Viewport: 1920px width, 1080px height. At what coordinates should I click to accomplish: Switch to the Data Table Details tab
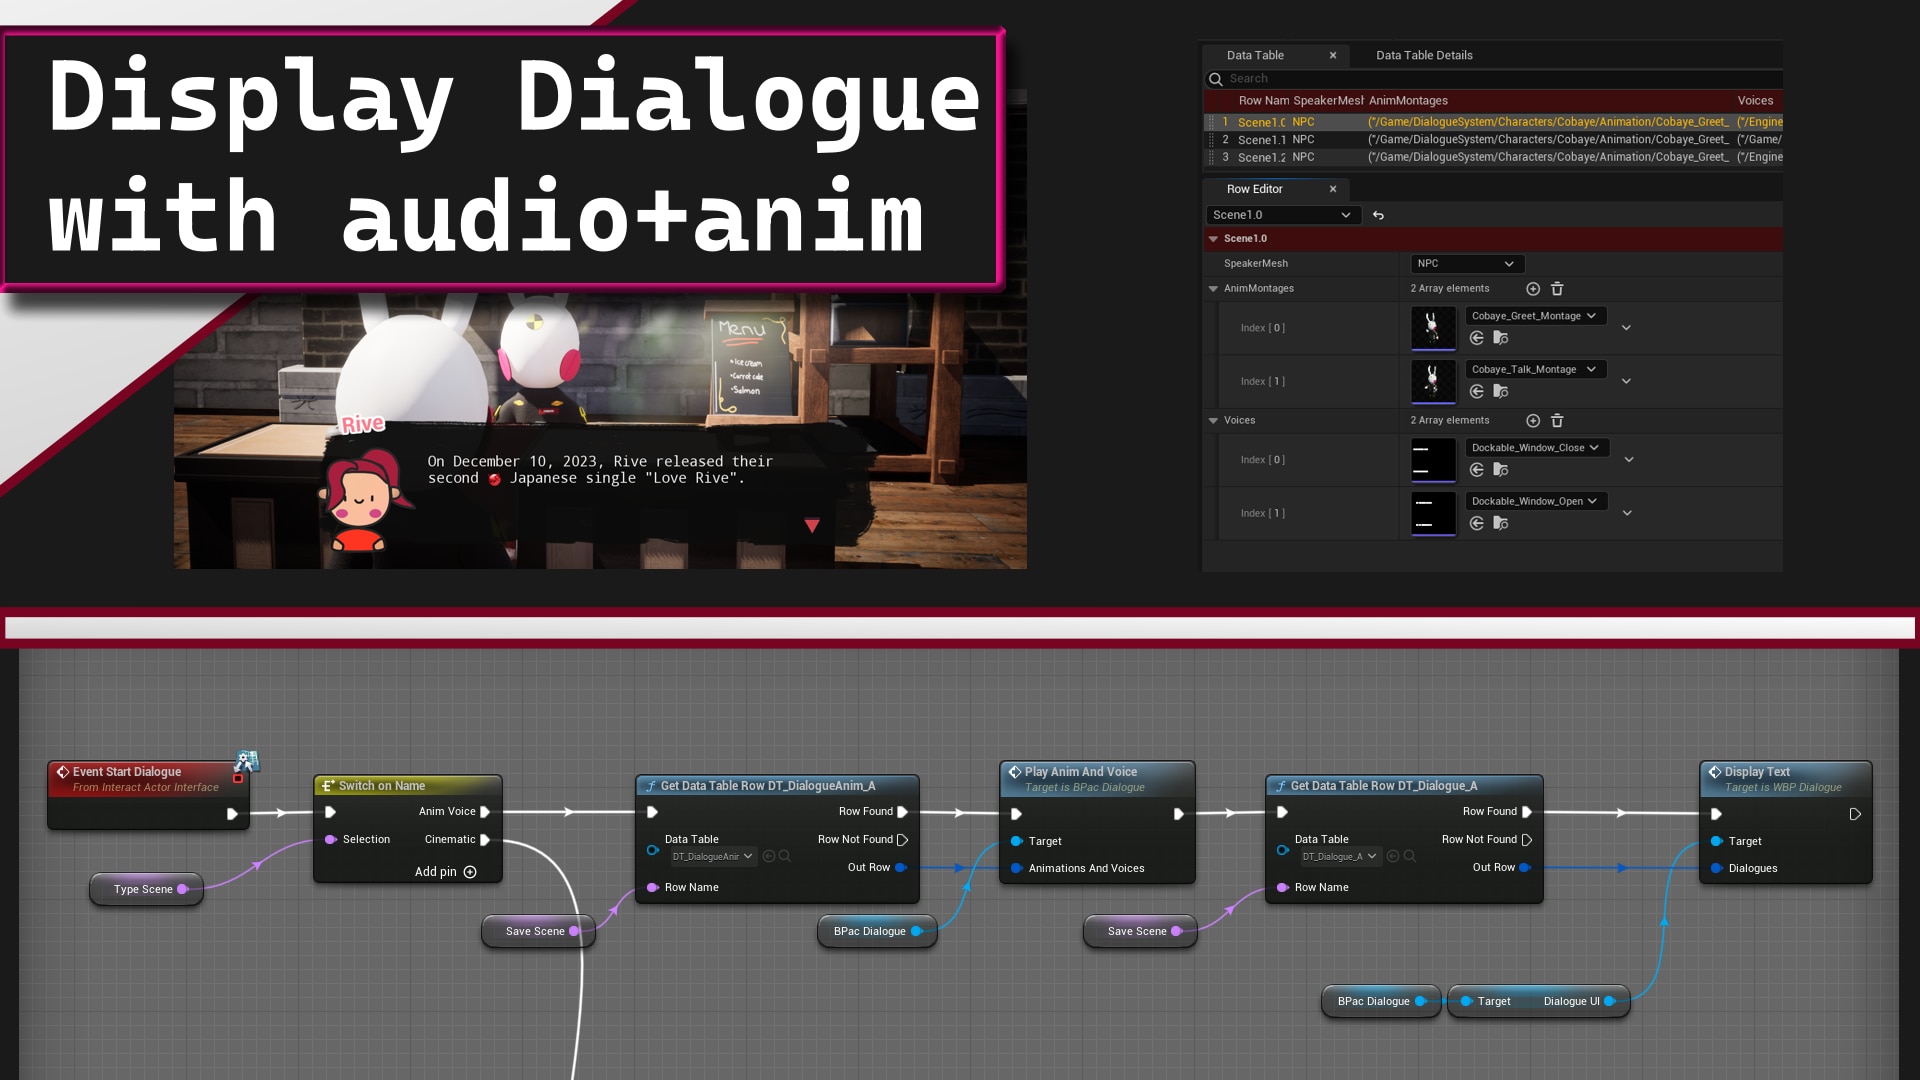pyautogui.click(x=1423, y=55)
